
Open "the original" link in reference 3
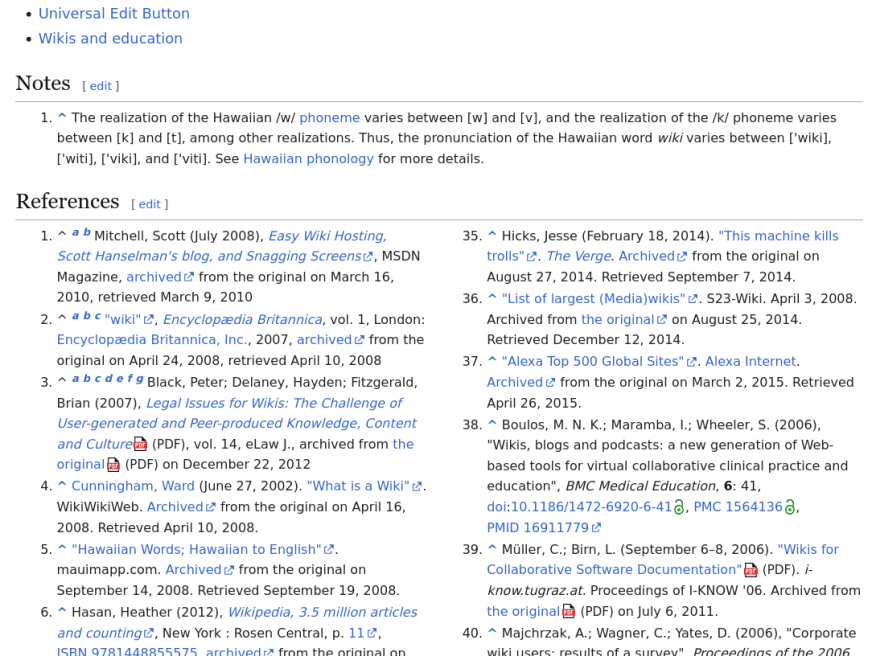coord(235,455)
